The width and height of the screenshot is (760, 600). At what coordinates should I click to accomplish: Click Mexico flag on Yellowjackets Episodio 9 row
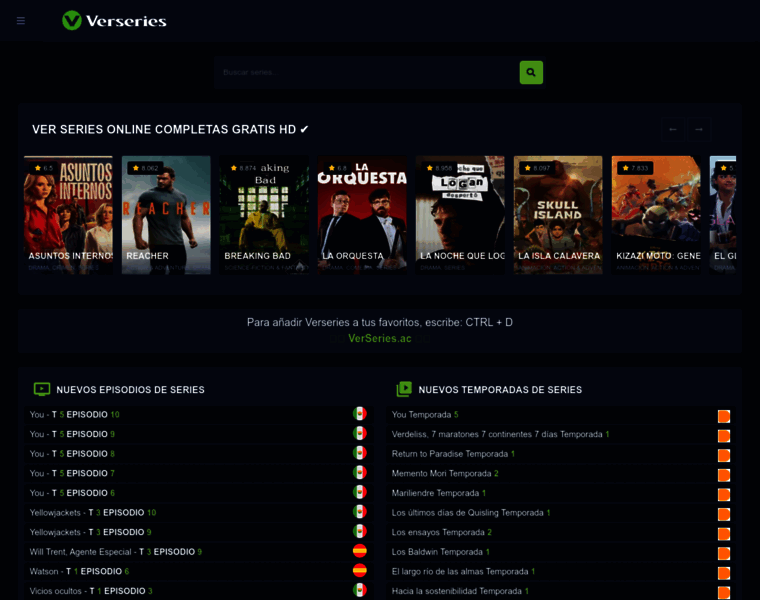coord(360,532)
